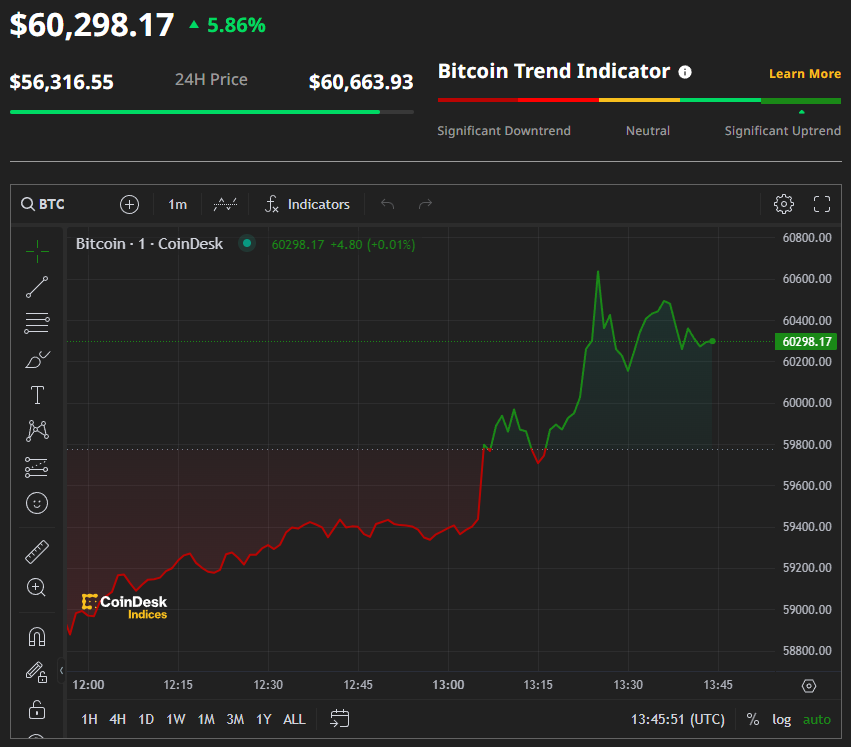Select the 3M time range
851x747 pixels.
coord(235,719)
